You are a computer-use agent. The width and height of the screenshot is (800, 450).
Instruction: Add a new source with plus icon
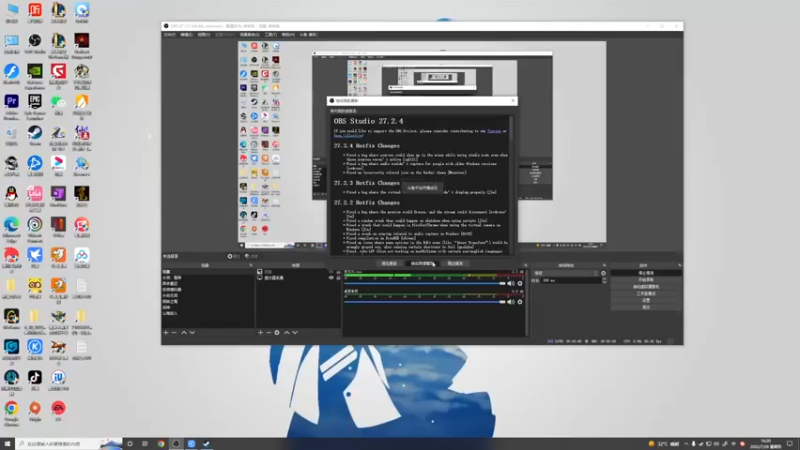tap(260, 333)
